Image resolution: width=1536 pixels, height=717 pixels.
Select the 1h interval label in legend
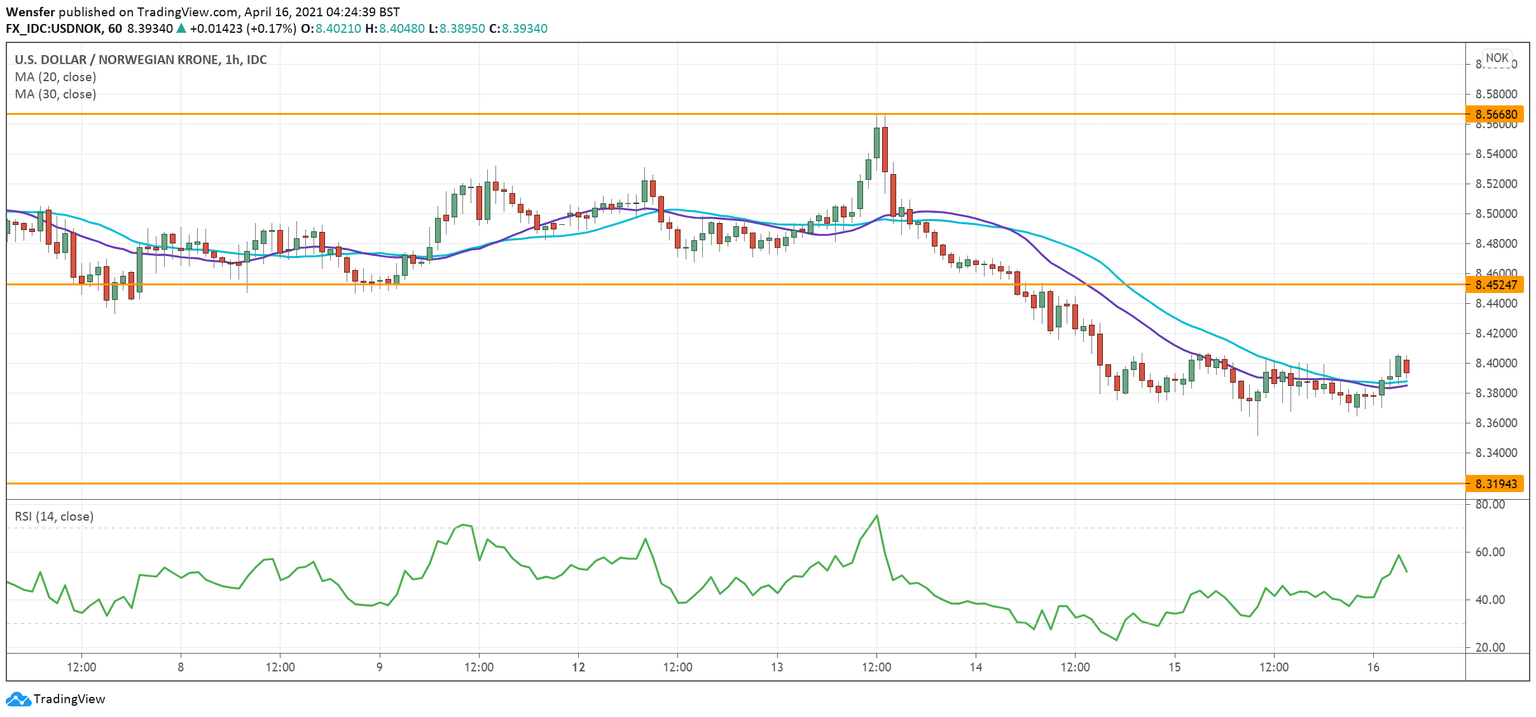coord(231,59)
